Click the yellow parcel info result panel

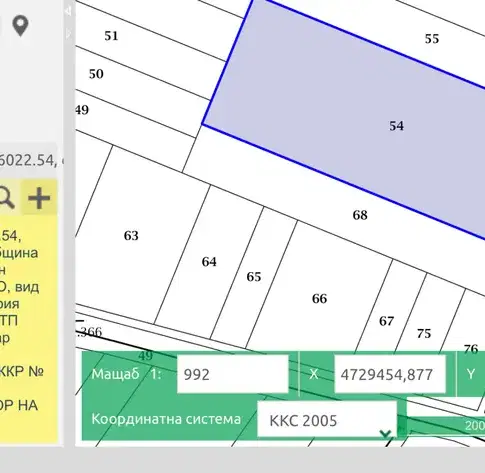coord(29,328)
